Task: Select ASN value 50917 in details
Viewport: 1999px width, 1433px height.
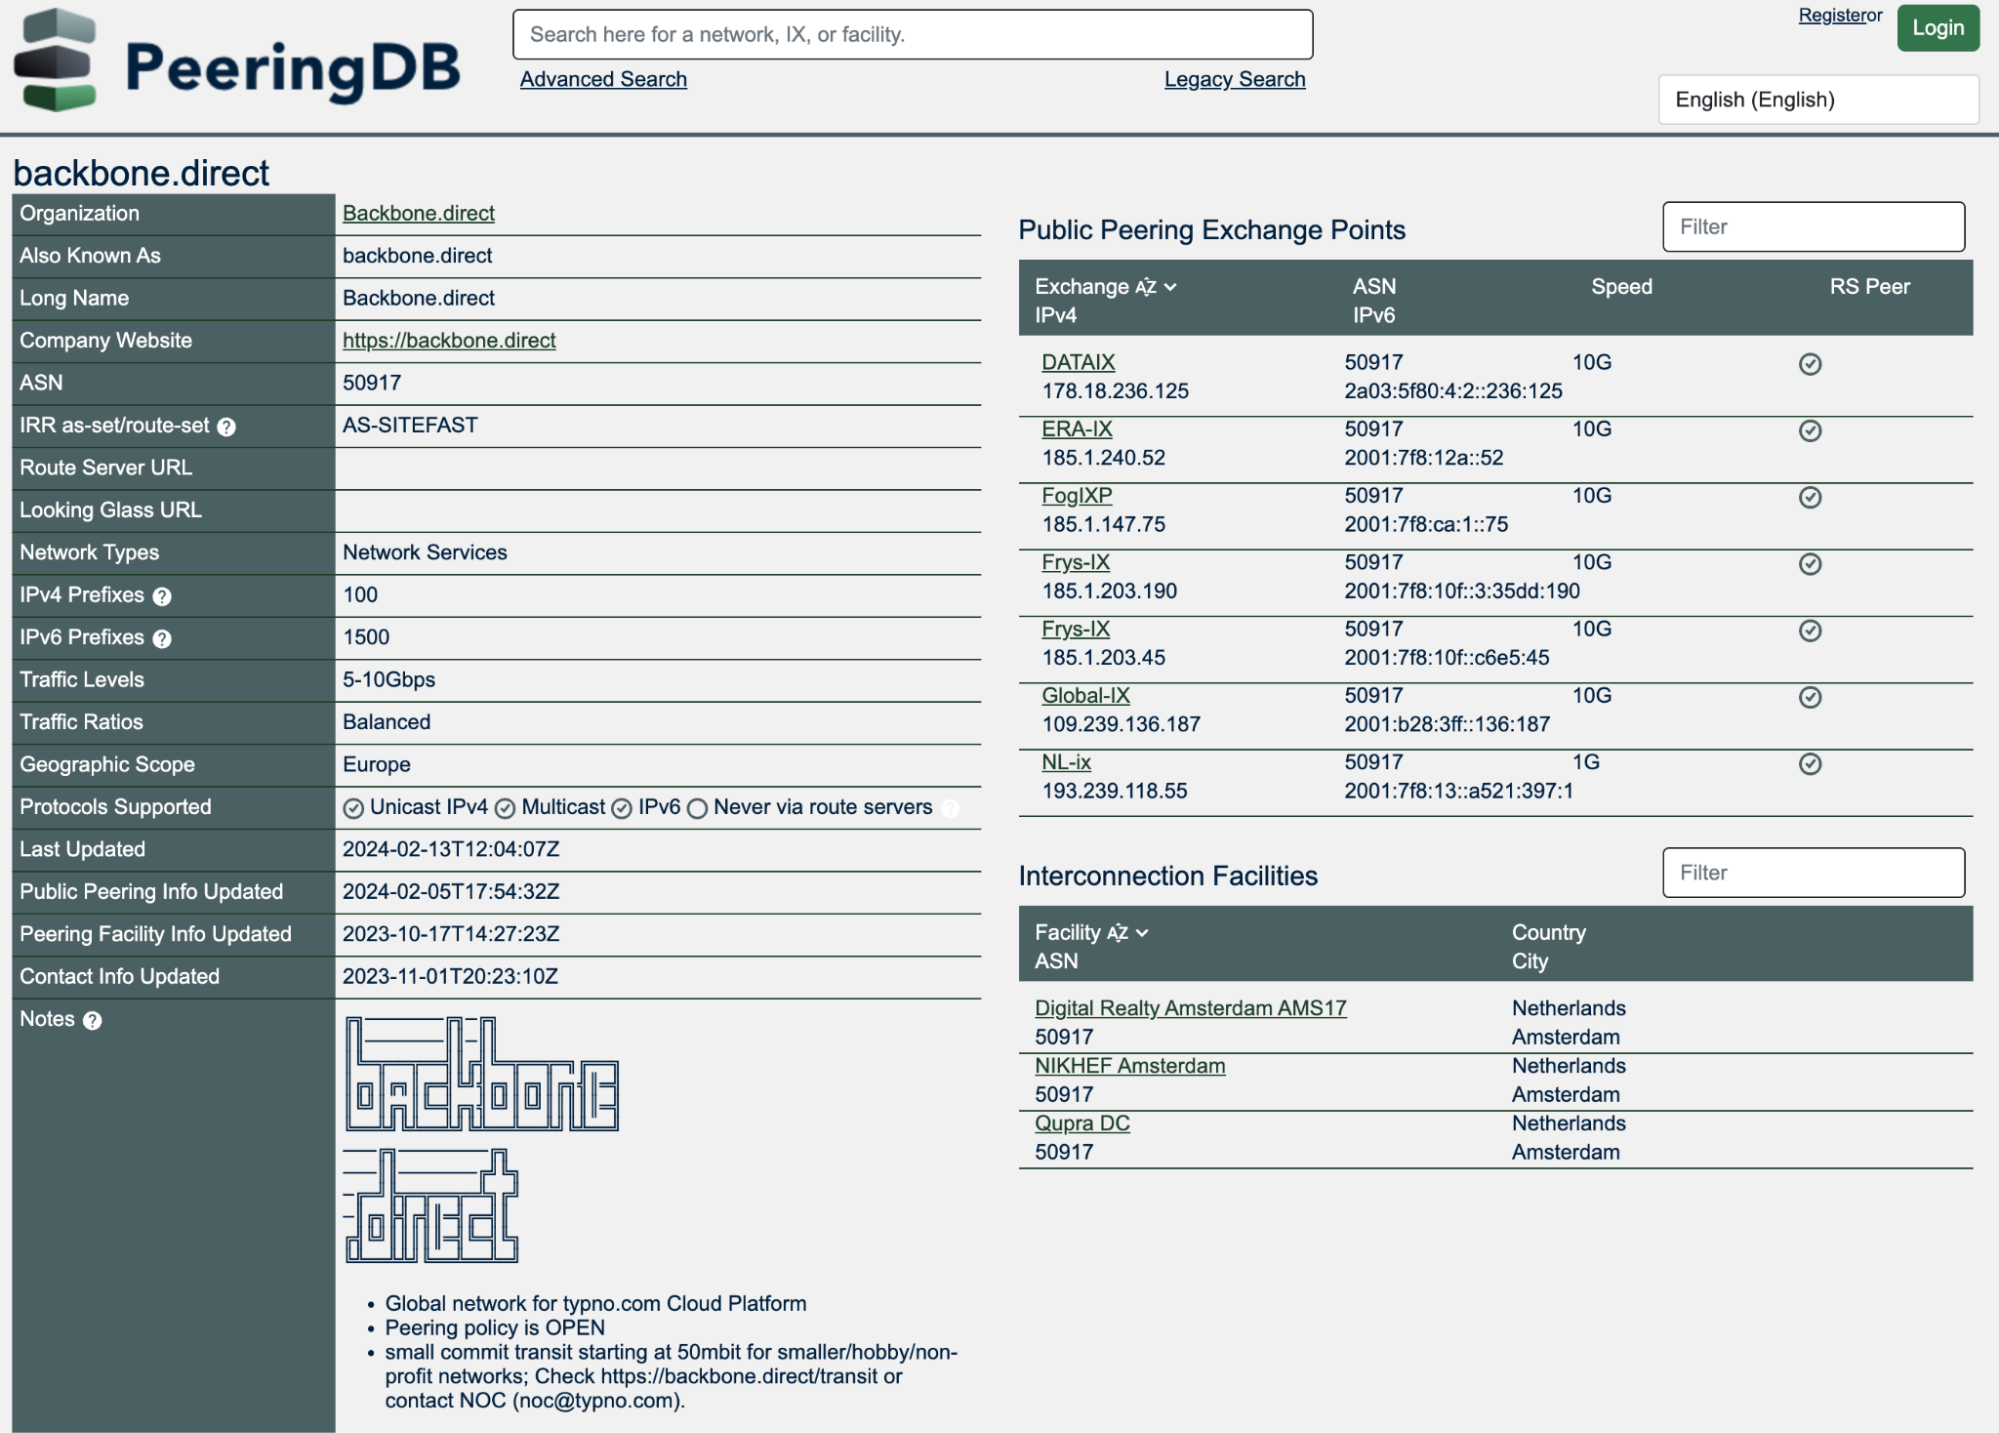Action: pyautogui.click(x=371, y=383)
